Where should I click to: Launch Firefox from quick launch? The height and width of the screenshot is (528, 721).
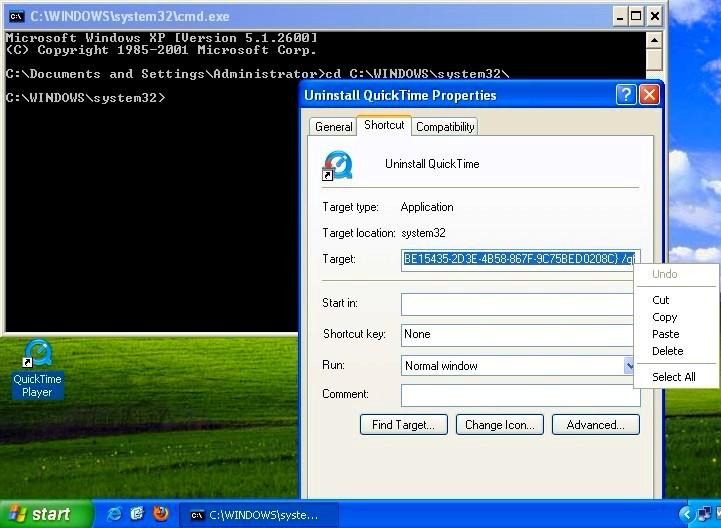click(x=160, y=513)
